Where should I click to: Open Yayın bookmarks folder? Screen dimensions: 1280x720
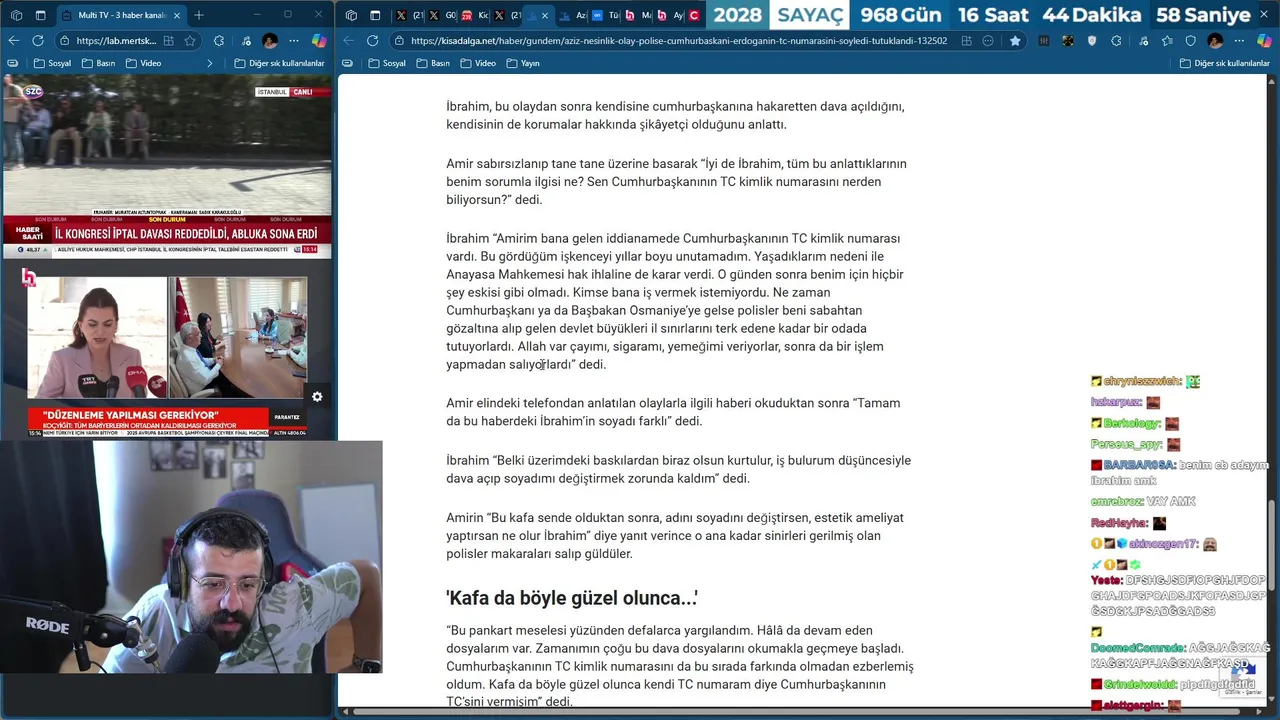tap(523, 63)
